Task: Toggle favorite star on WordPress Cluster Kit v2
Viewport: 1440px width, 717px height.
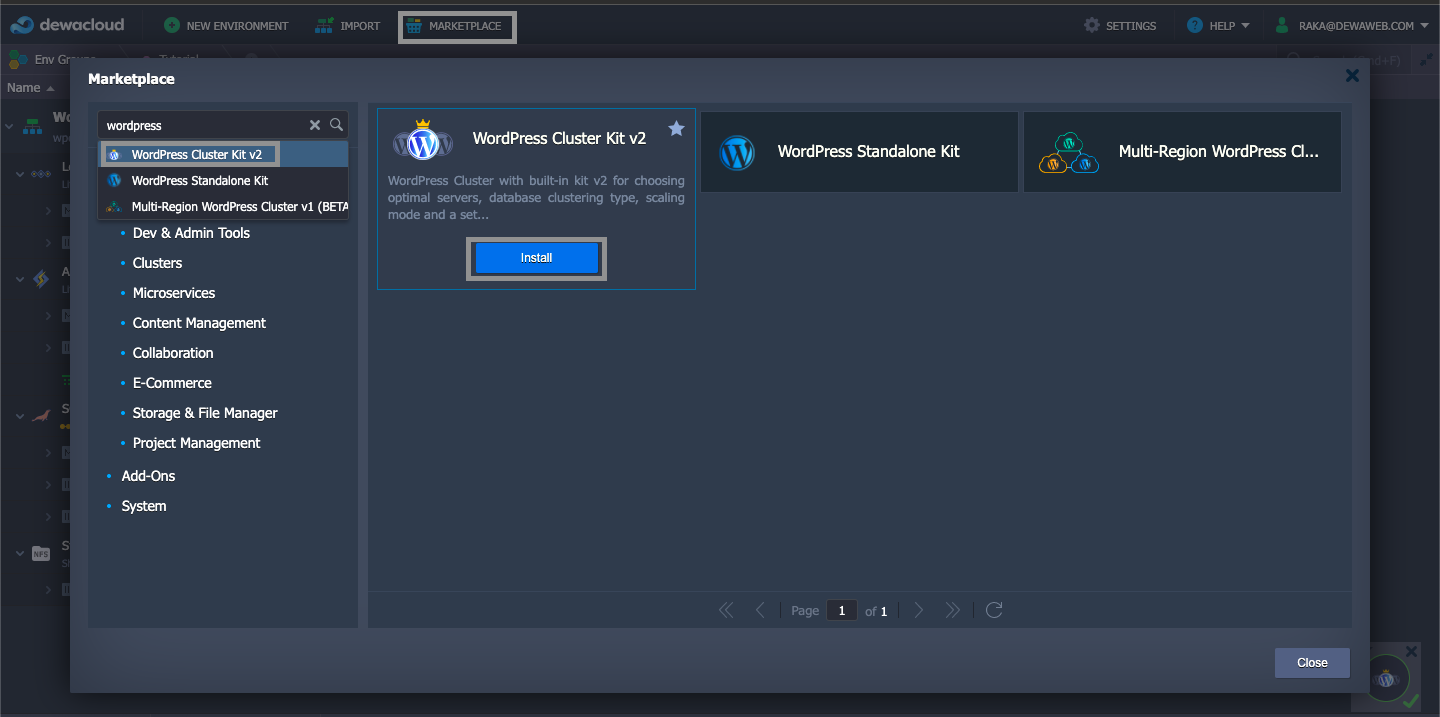Action: coord(676,128)
